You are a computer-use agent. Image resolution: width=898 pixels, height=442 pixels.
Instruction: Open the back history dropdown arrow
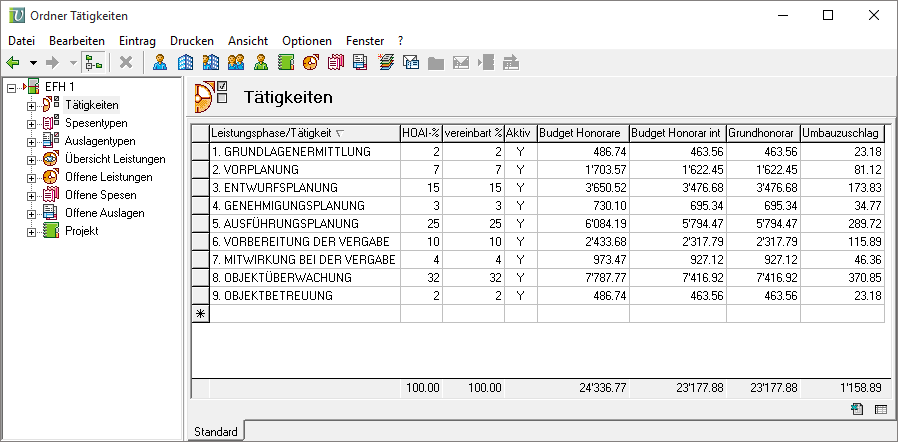tap(33, 62)
